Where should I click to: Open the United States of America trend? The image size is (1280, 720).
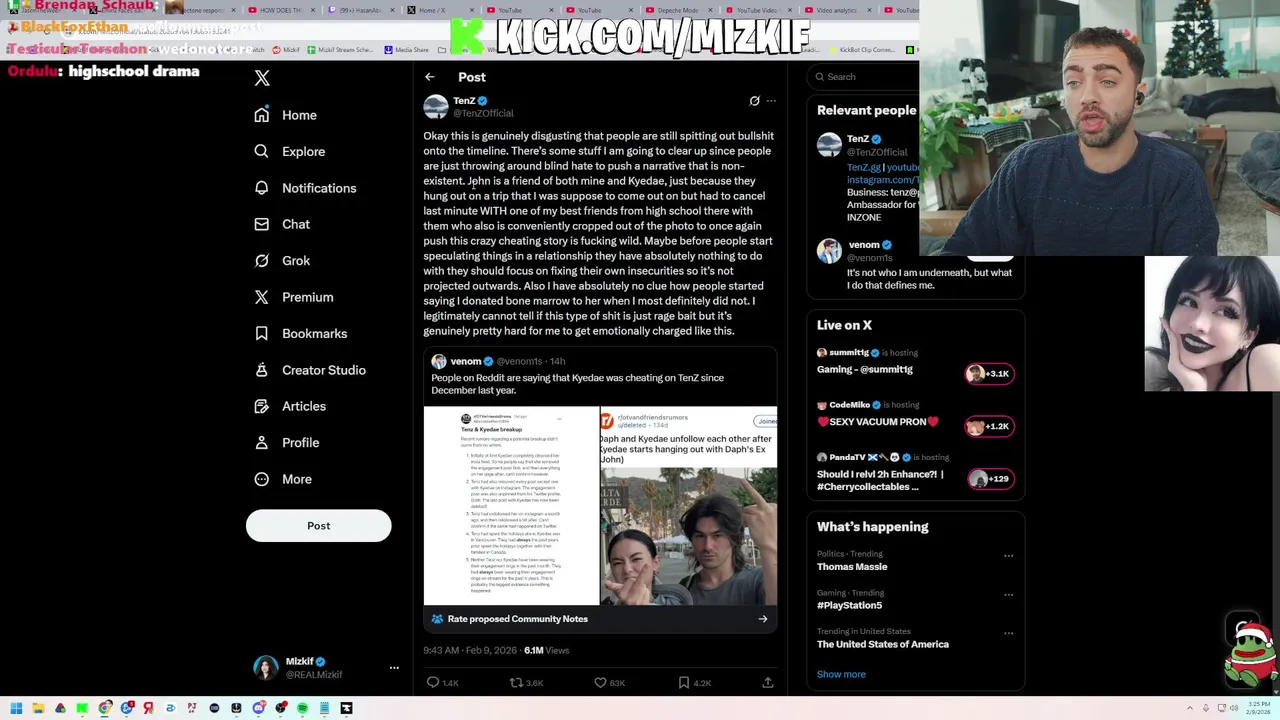(882, 644)
